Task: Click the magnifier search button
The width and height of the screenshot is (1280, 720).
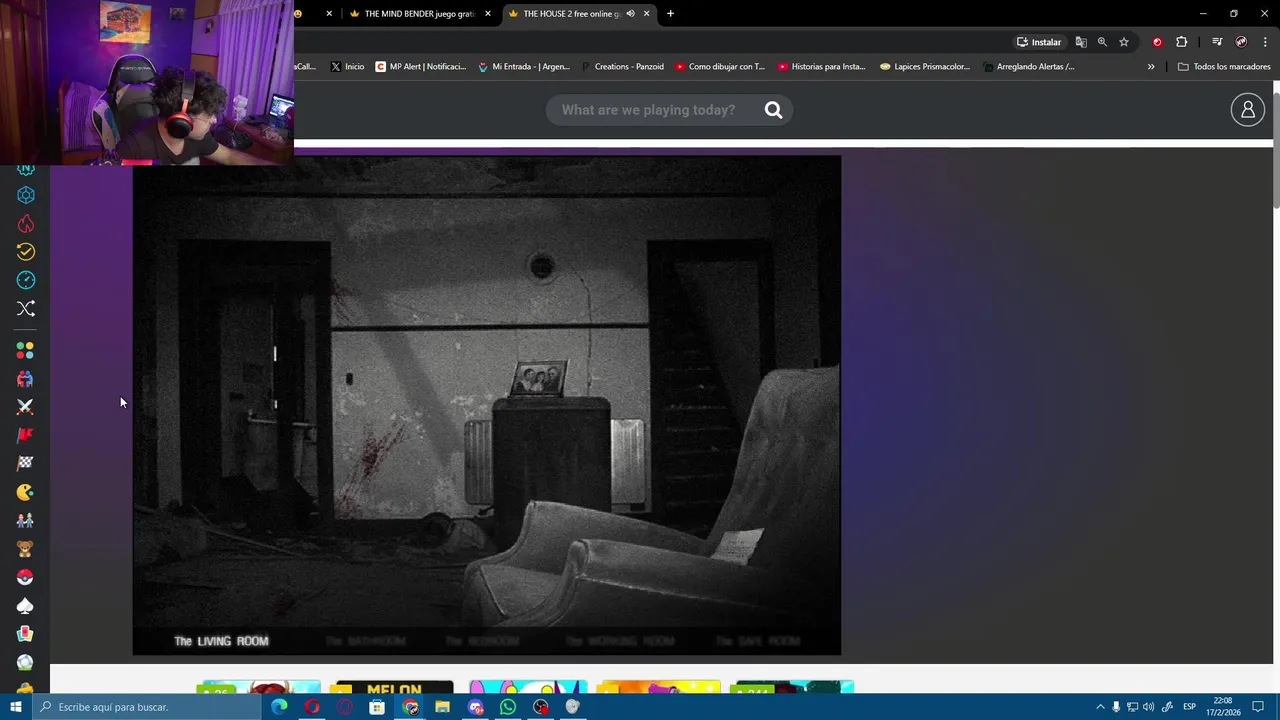Action: point(773,110)
